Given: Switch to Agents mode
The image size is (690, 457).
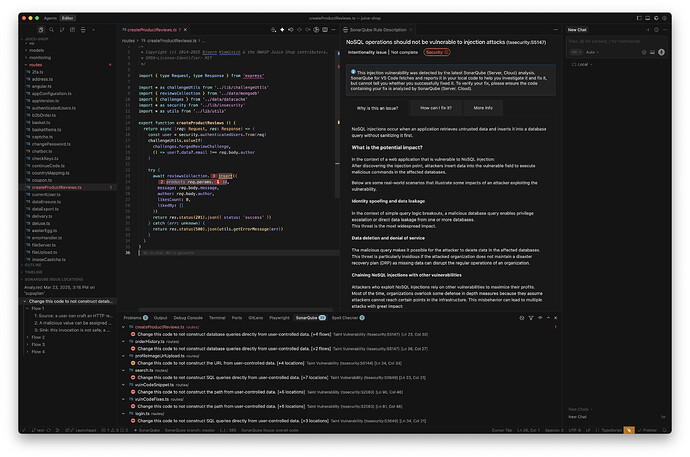Looking at the screenshot, I should point(50,18).
